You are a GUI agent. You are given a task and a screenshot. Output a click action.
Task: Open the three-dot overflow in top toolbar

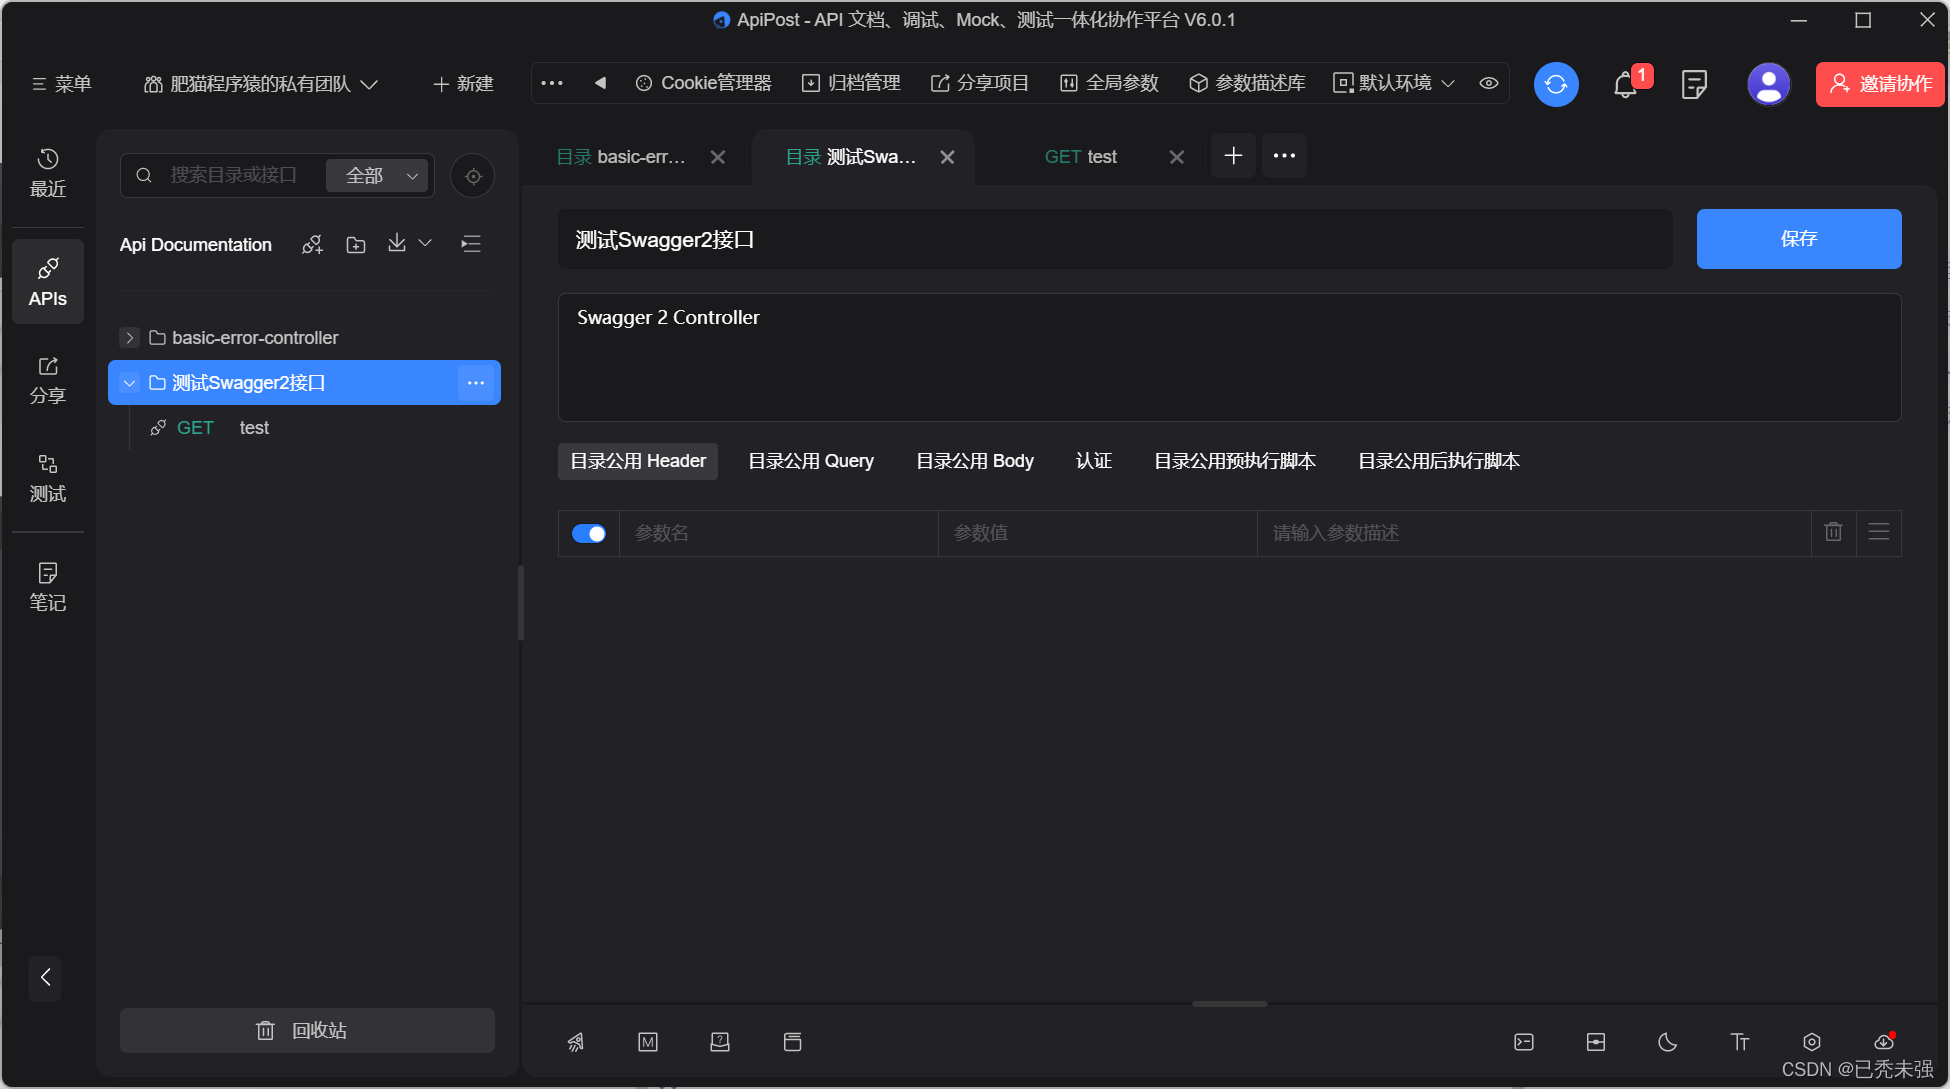tap(552, 83)
